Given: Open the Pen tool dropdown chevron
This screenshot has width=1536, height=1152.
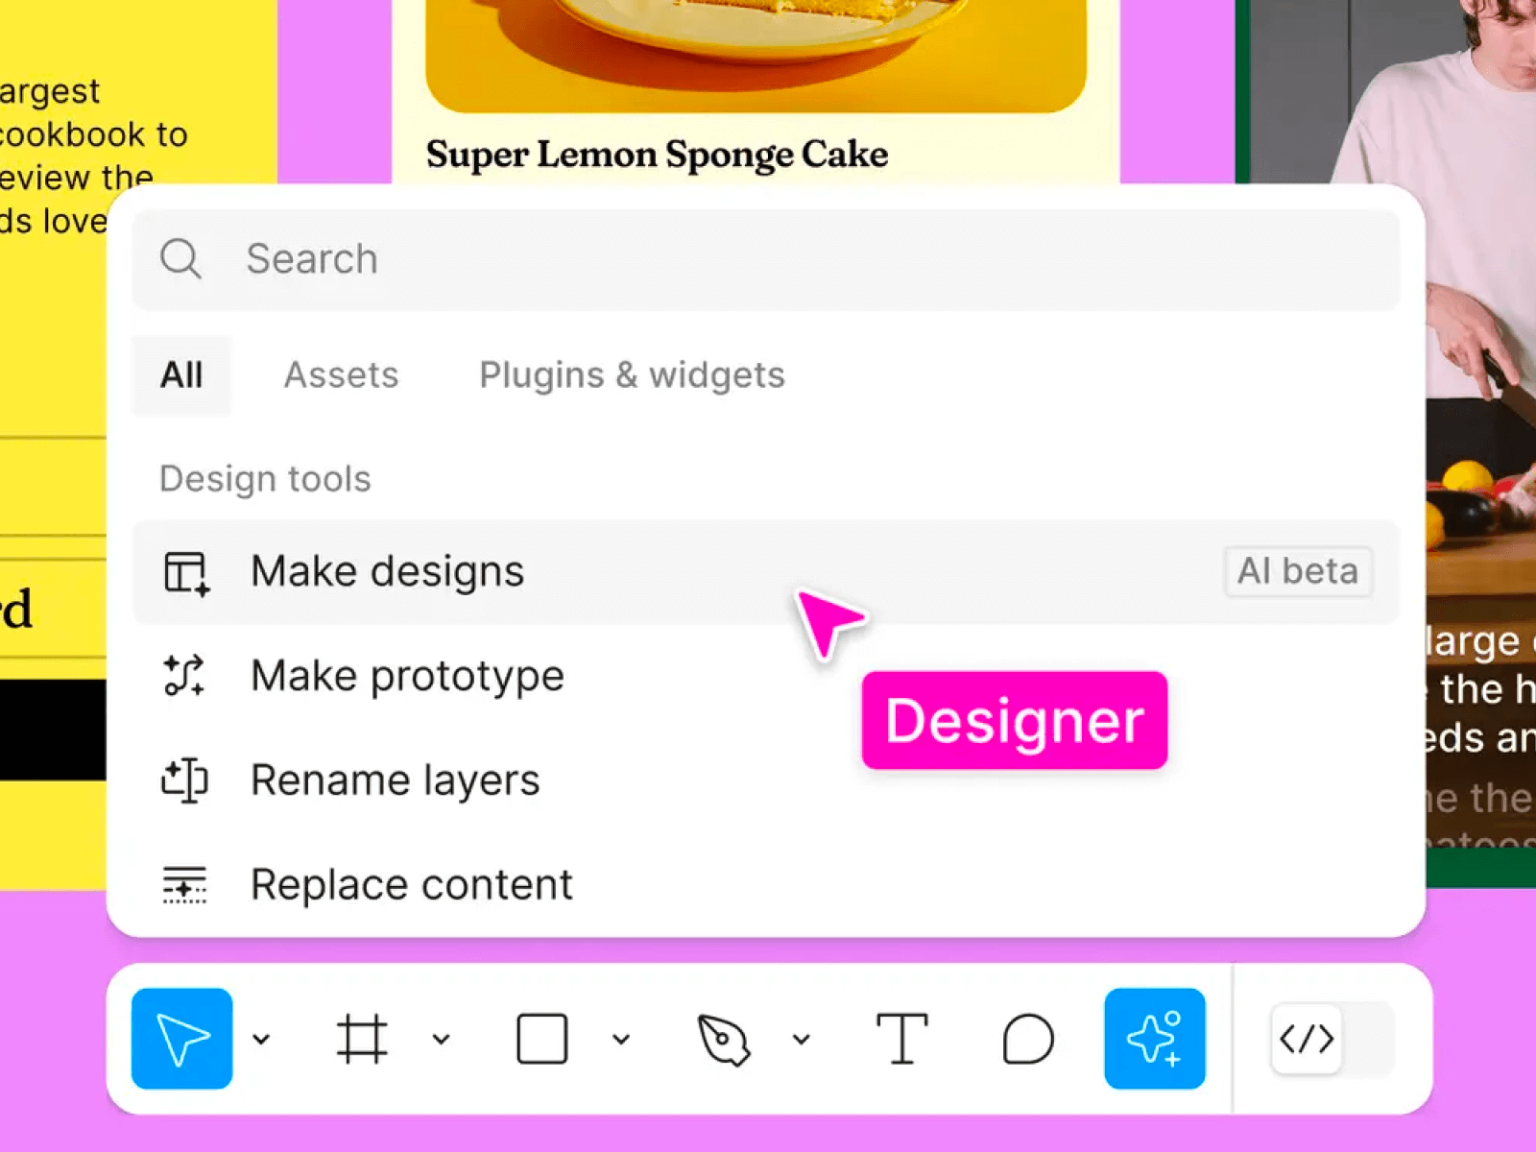Looking at the screenshot, I should pyautogui.click(x=801, y=1039).
